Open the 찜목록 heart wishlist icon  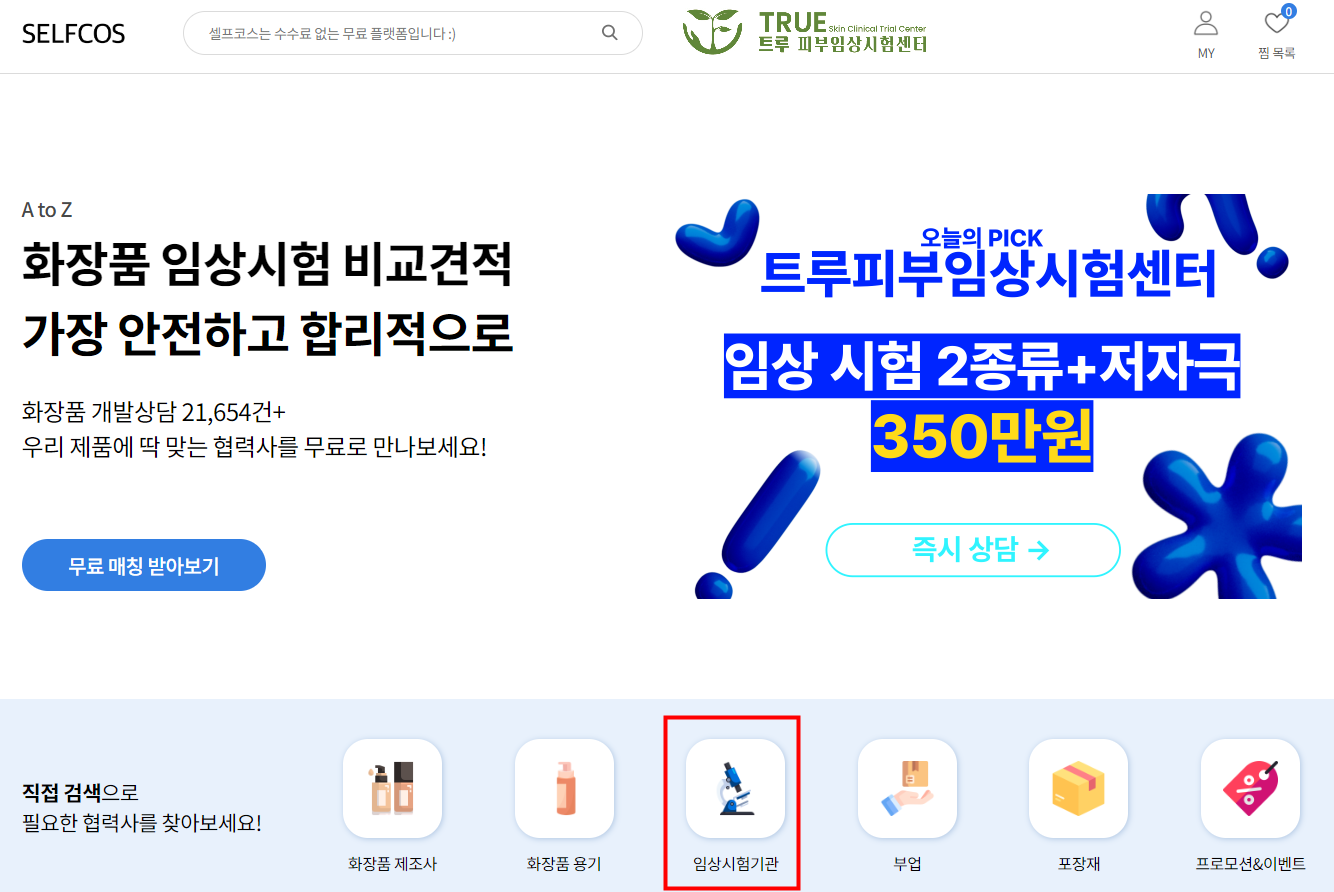[1276, 23]
